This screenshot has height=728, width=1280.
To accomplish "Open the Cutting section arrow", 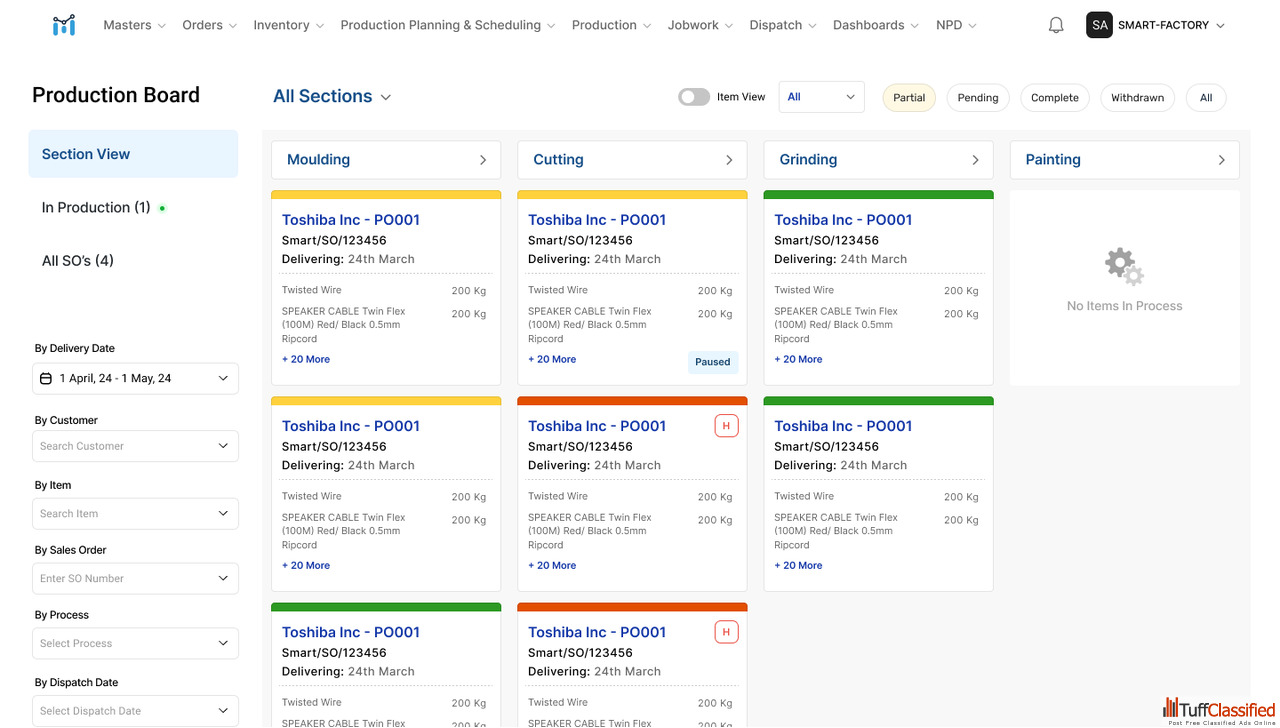I will (729, 160).
